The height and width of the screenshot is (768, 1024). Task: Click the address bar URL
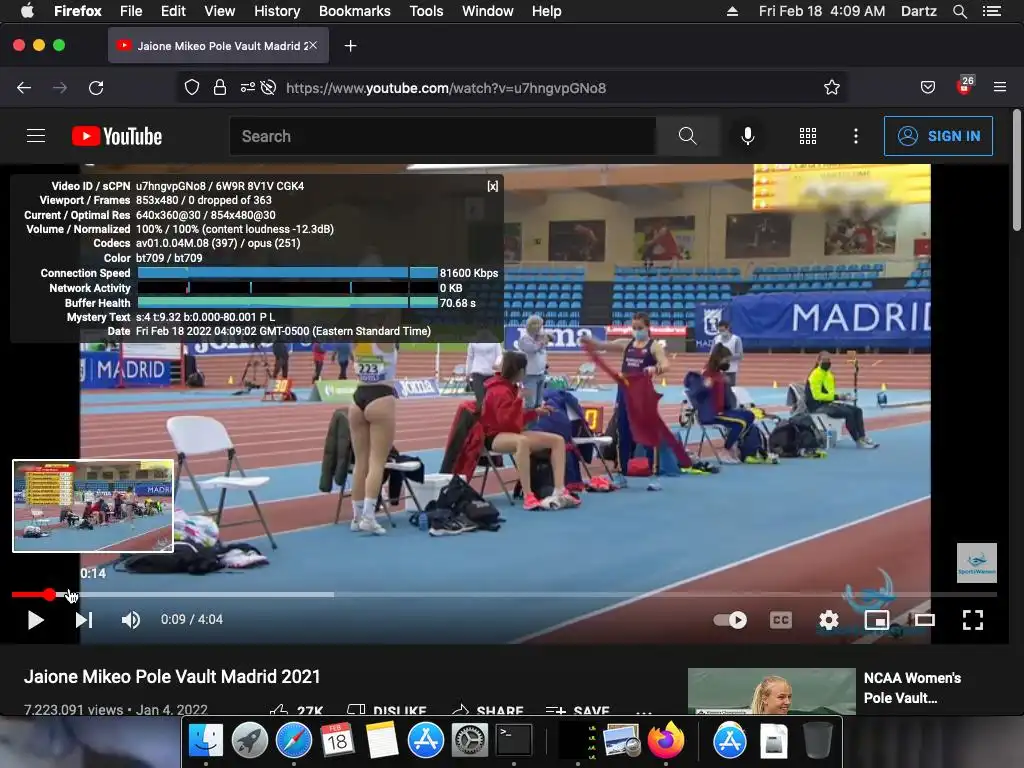click(x=446, y=88)
